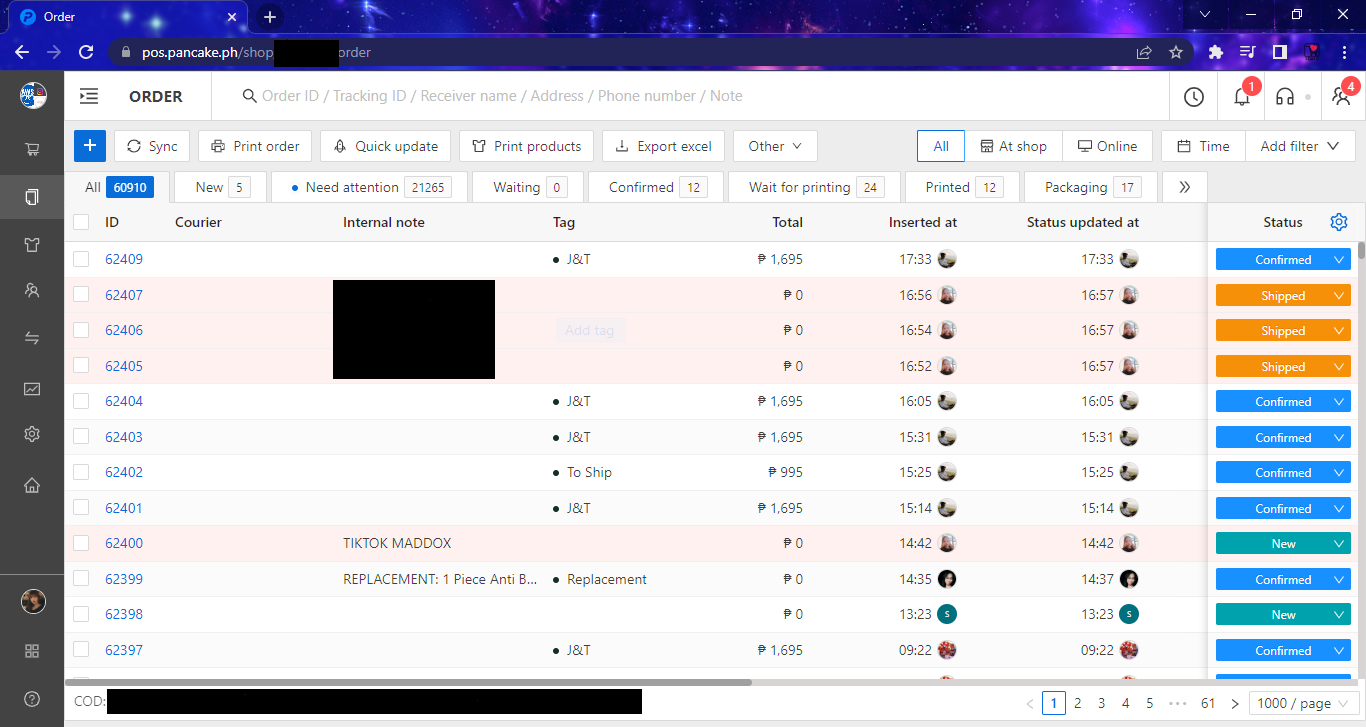1366x727 pixels.
Task: Click the Time filter button
Action: pos(1203,146)
